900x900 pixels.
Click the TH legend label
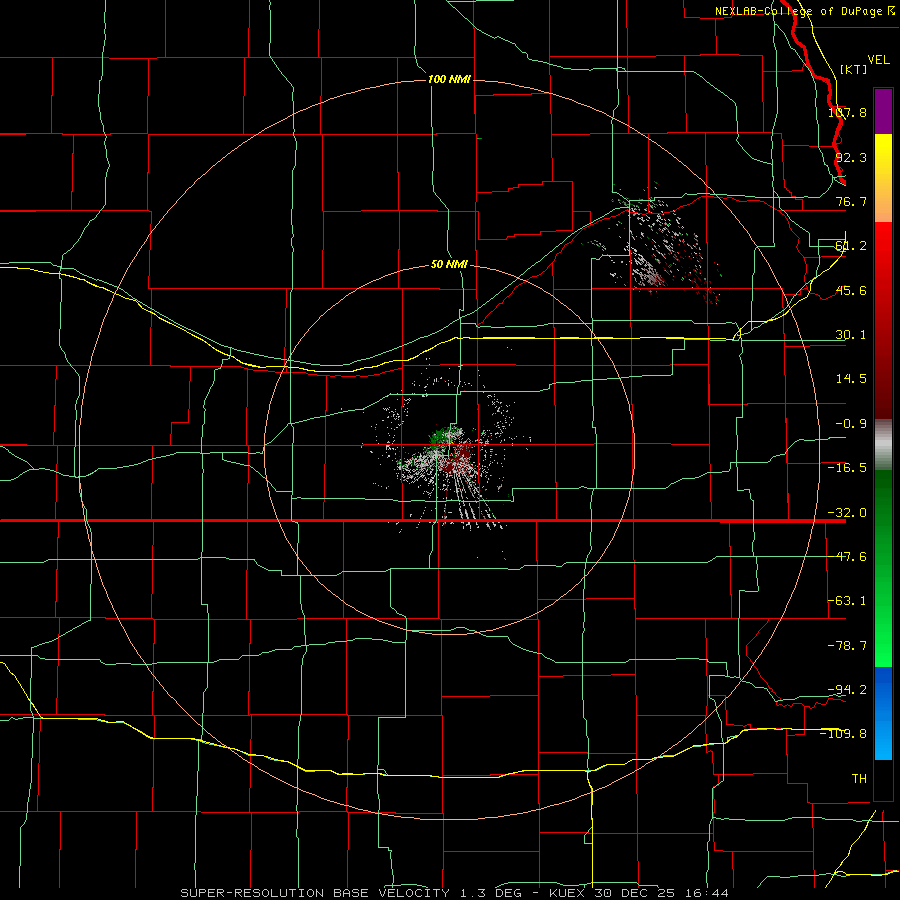[x=859, y=778]
